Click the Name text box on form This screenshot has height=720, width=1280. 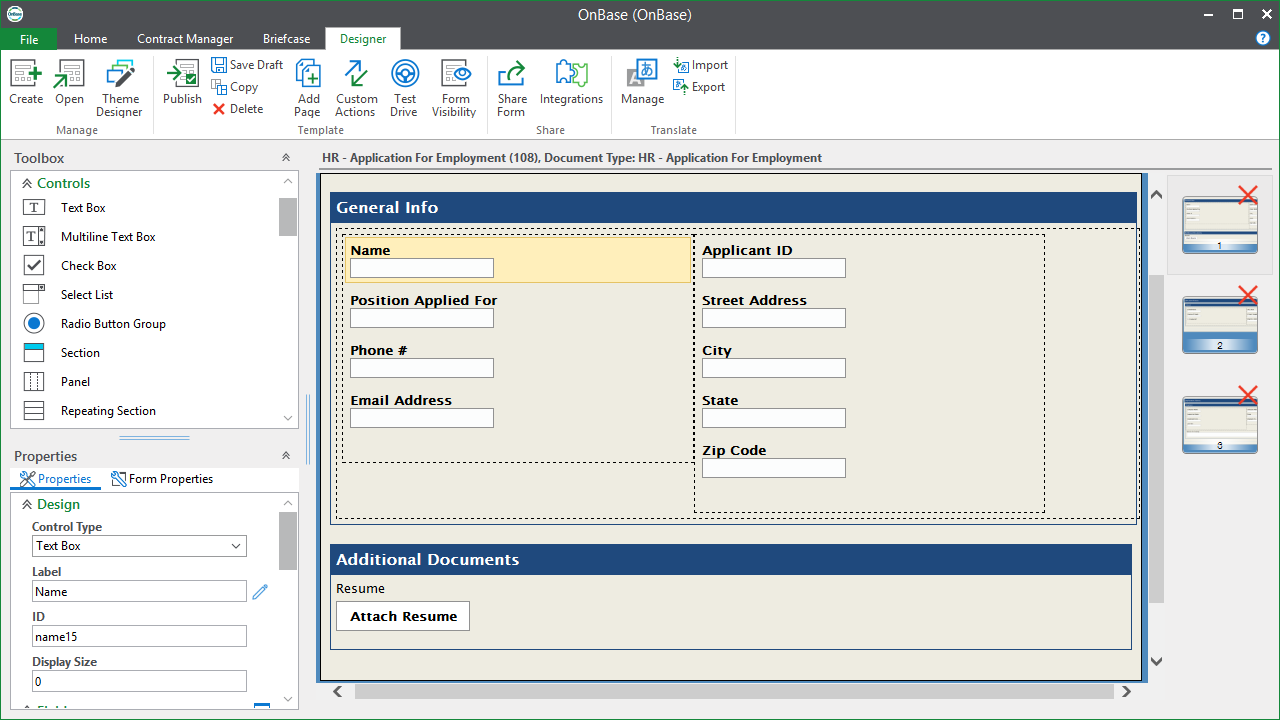[x=422, y=268]
